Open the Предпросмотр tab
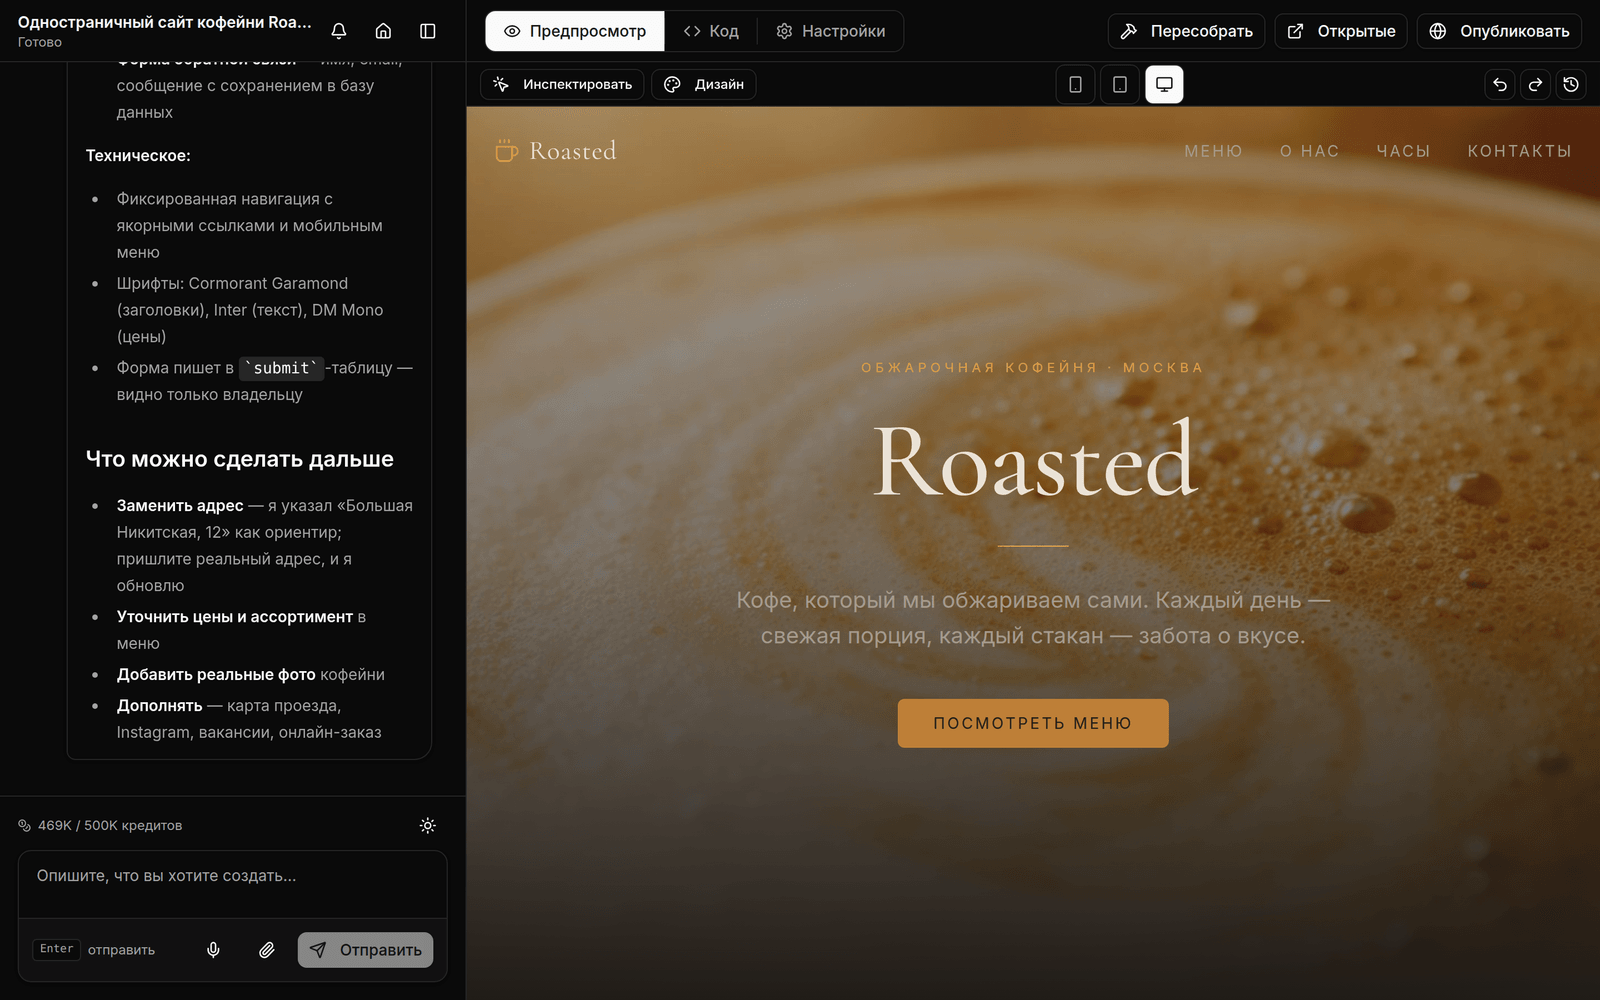The image size is (1600, 1000). coord(575,31)
